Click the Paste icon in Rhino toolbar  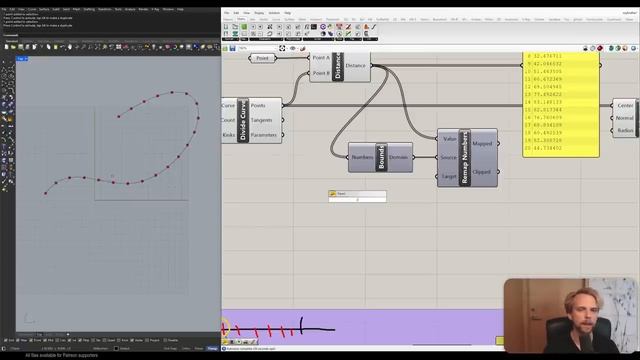pos(55,47)
